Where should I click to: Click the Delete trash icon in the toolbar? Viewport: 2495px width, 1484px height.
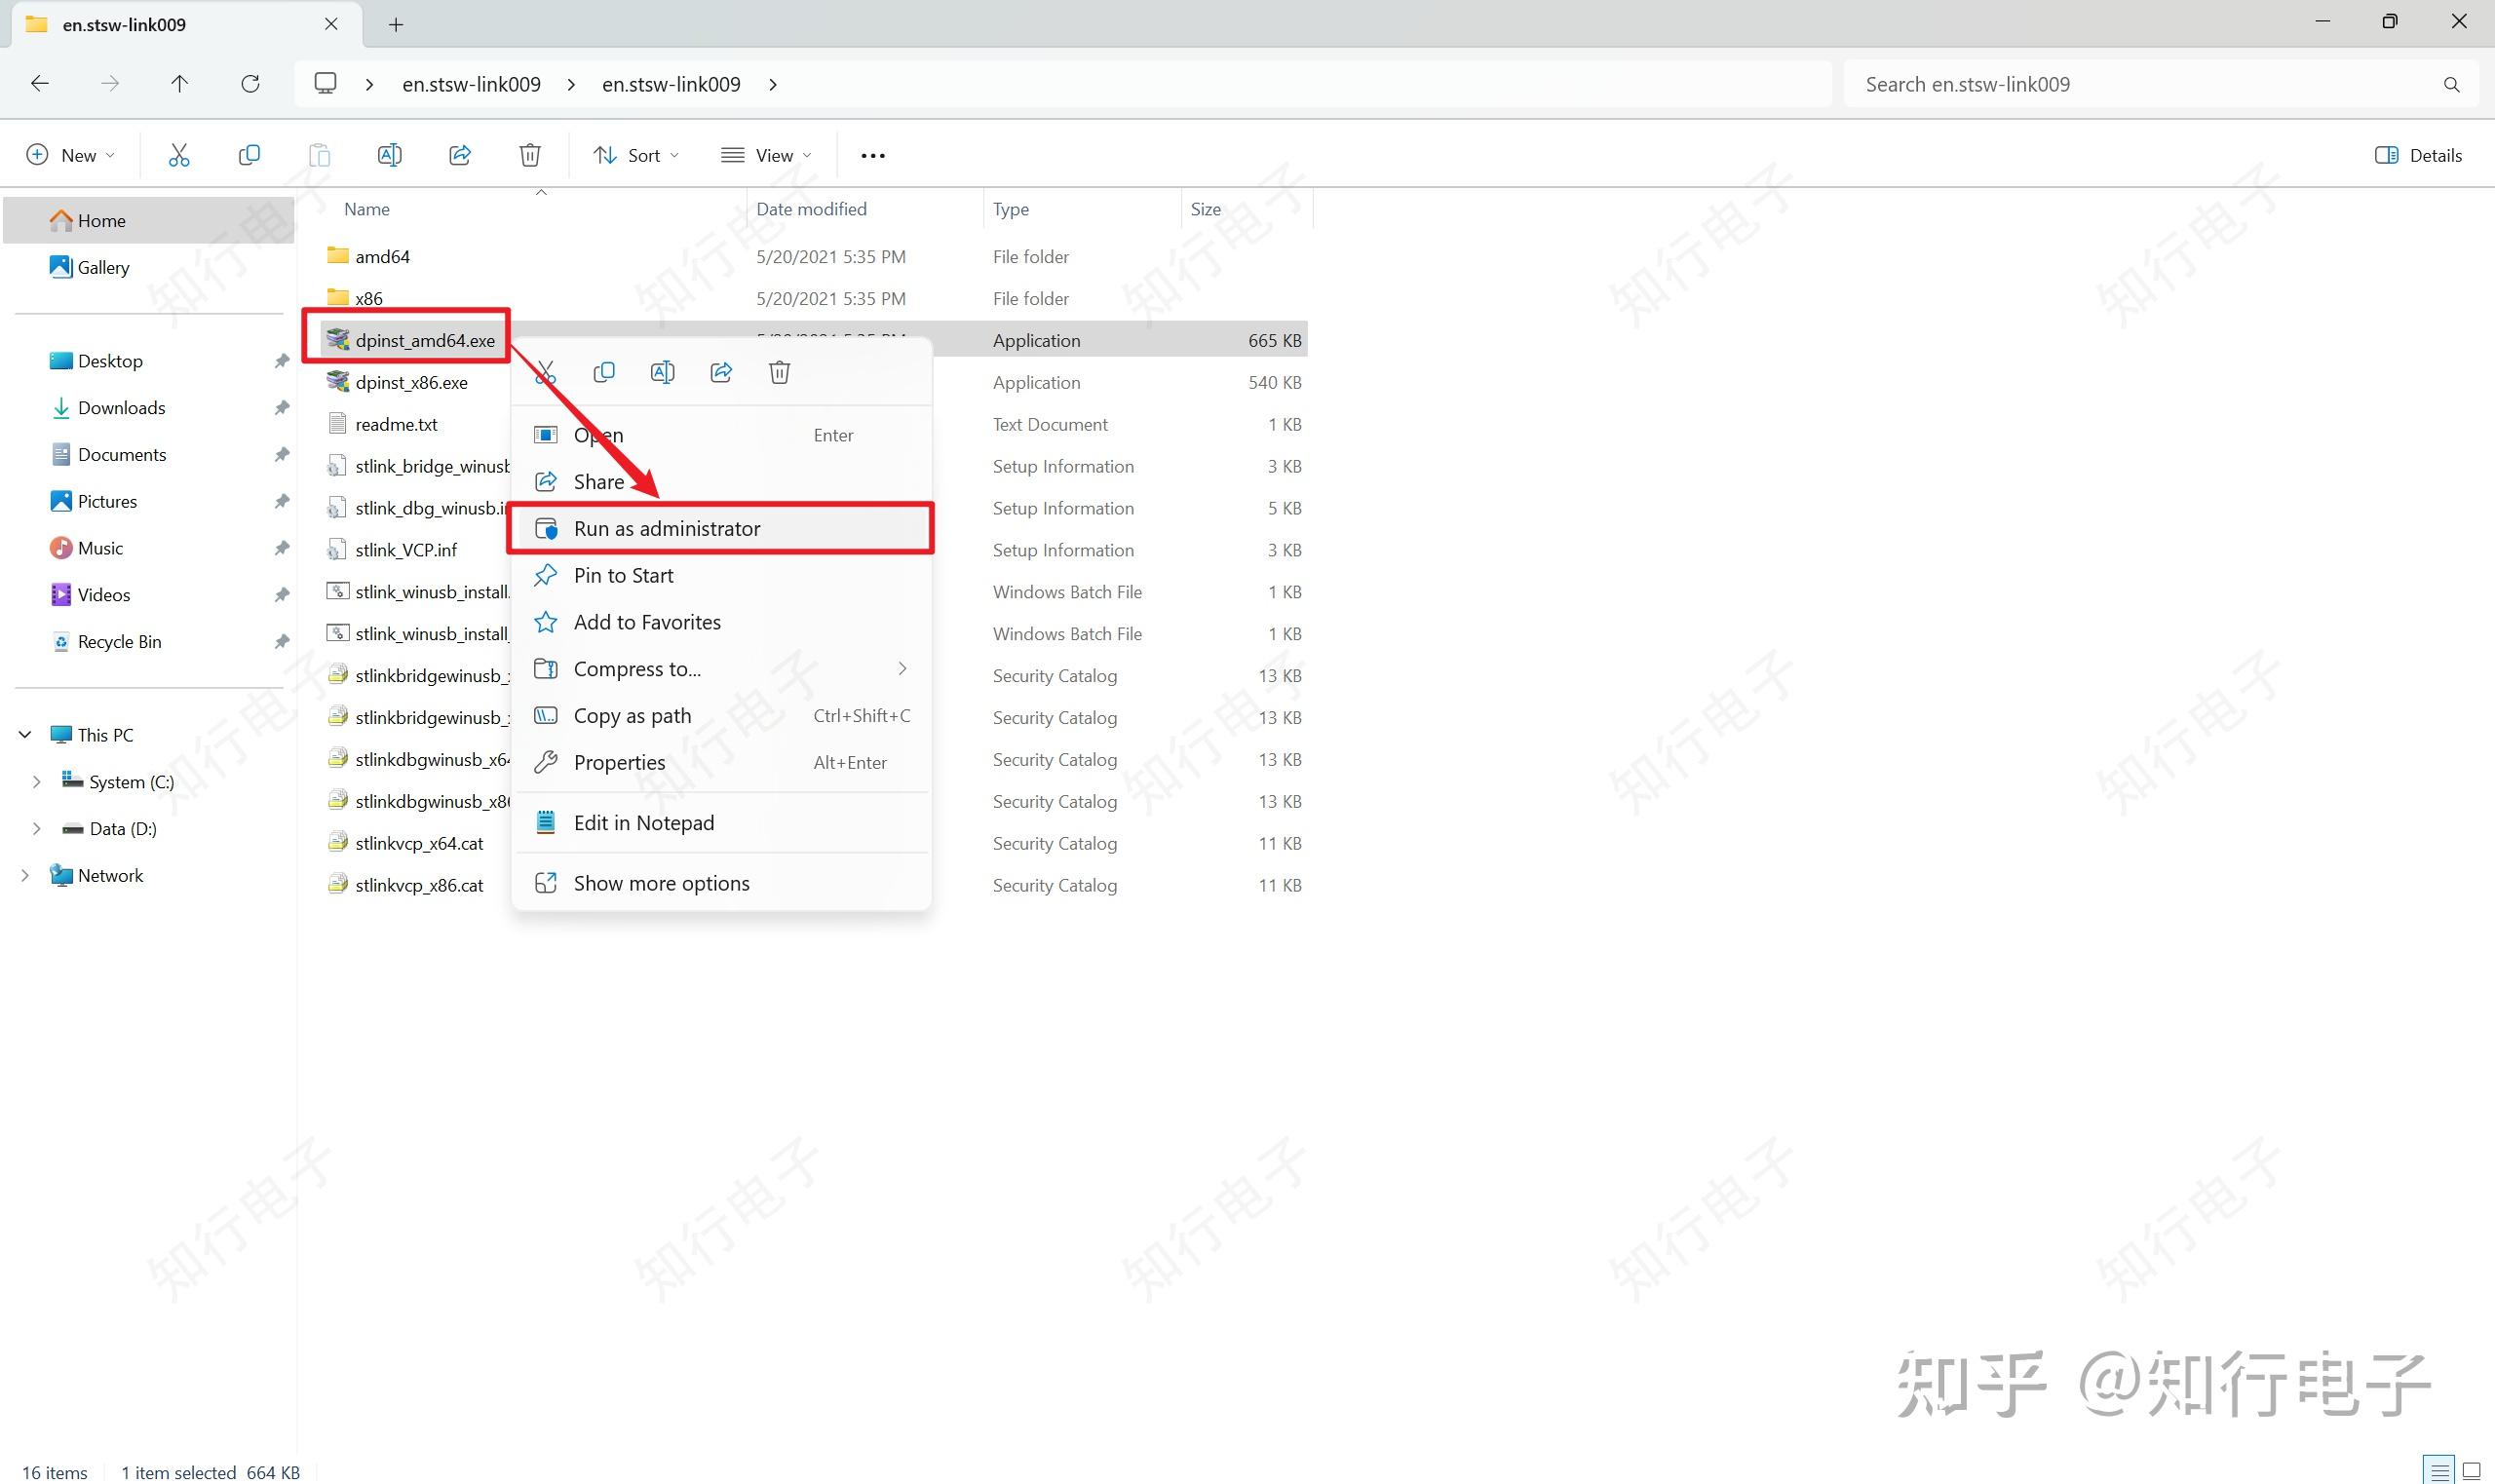click(530, 155)
